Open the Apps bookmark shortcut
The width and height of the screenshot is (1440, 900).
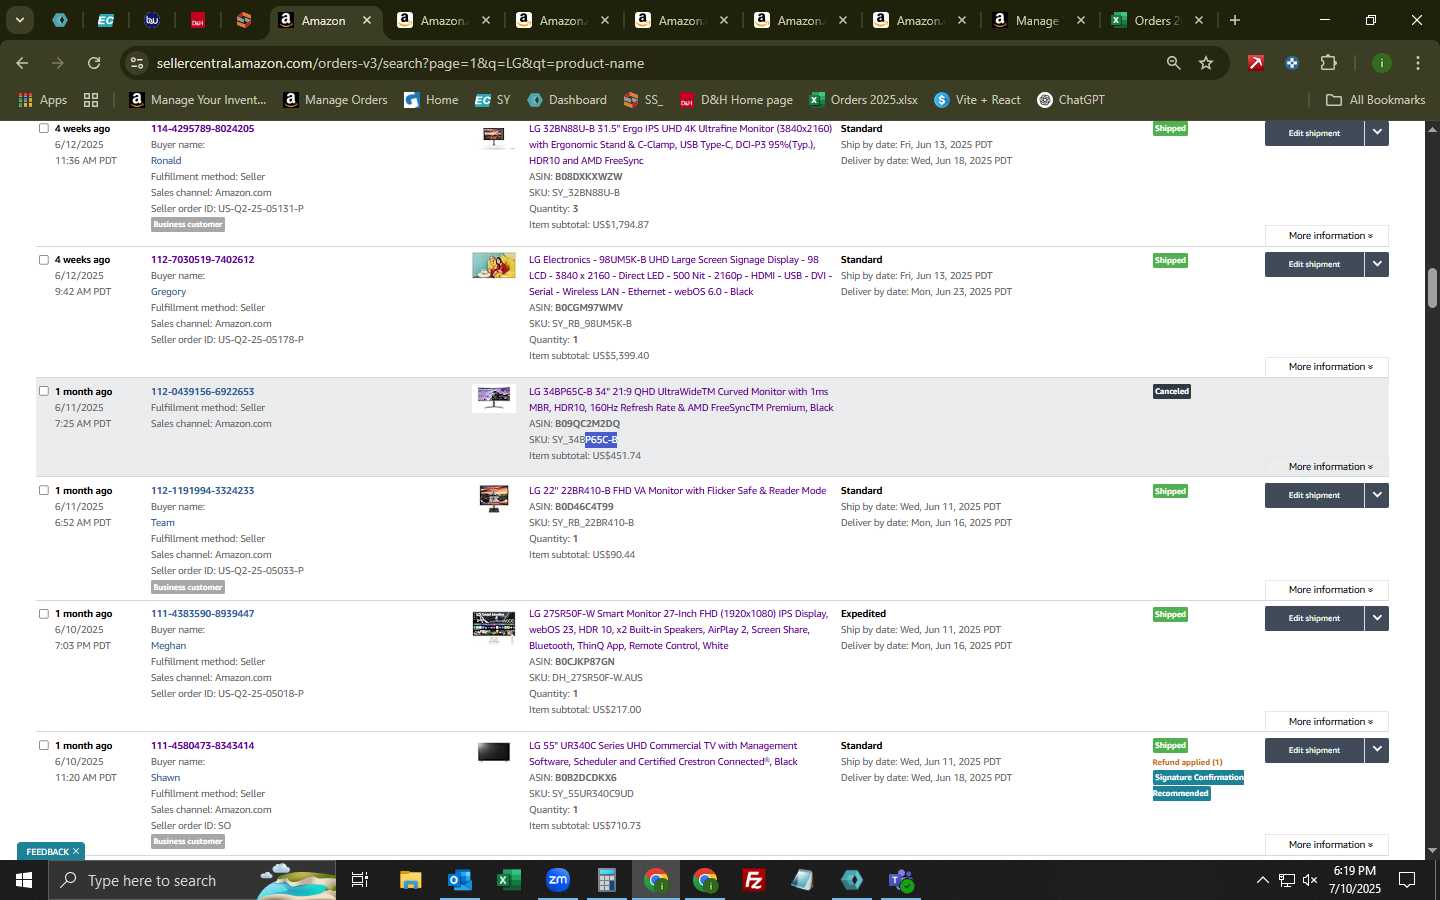[x=43, y=100]
